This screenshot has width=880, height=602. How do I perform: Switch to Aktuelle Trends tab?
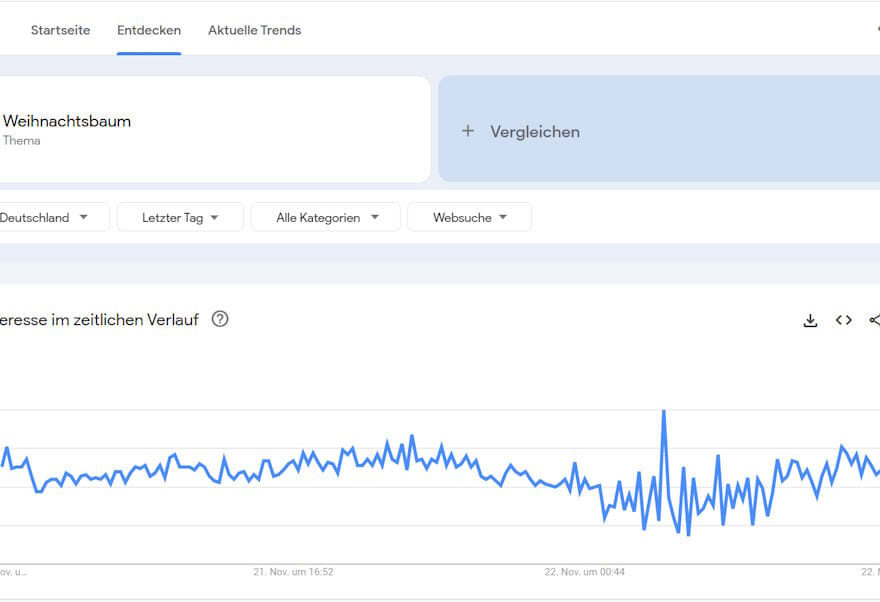click(x=254, y=30)
